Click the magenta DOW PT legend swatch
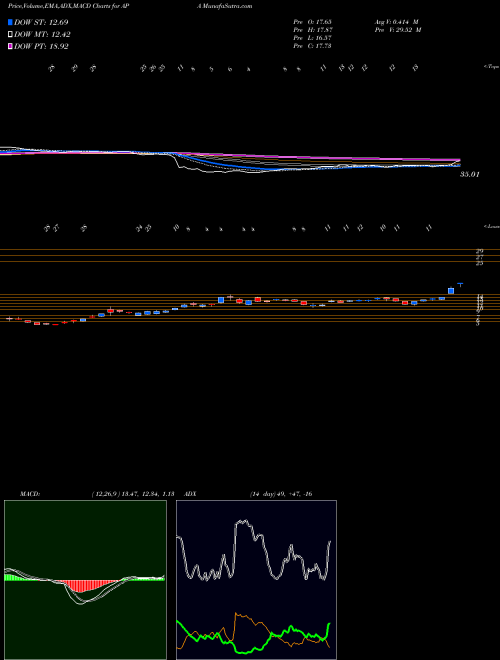 11,46
